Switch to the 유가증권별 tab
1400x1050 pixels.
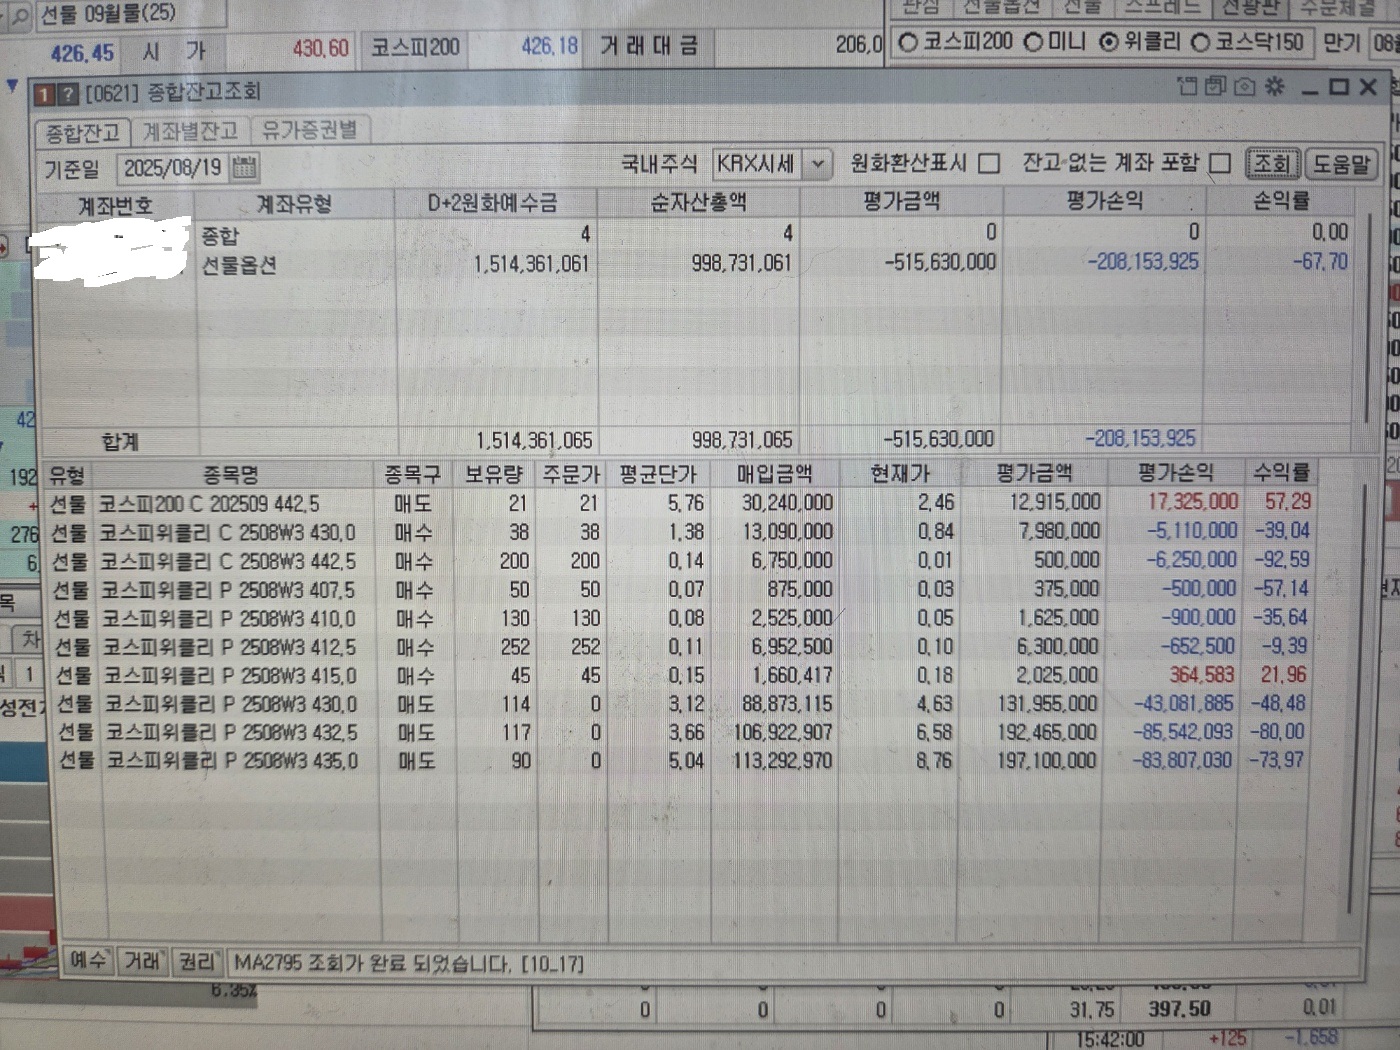pyautogui.click(x=309, y=130)
